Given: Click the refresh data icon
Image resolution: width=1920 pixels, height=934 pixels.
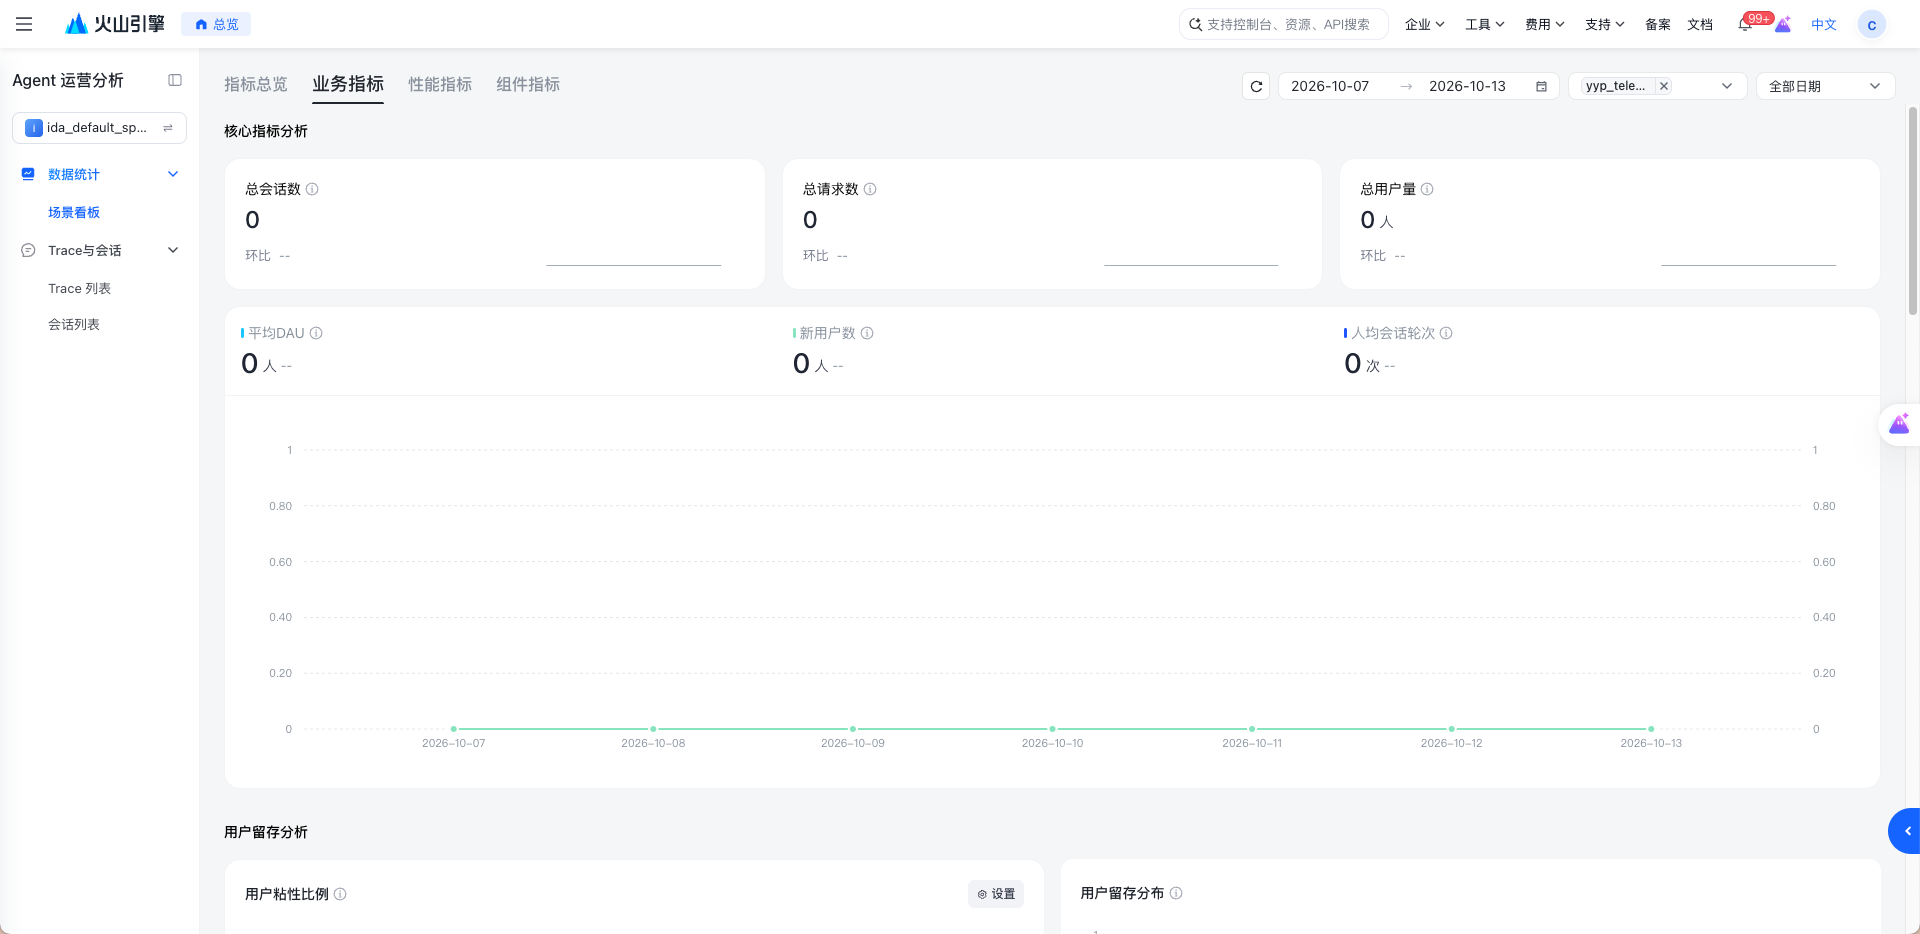Looking at the screenshot, I should pyautogui.click(x=1256, y=86).
